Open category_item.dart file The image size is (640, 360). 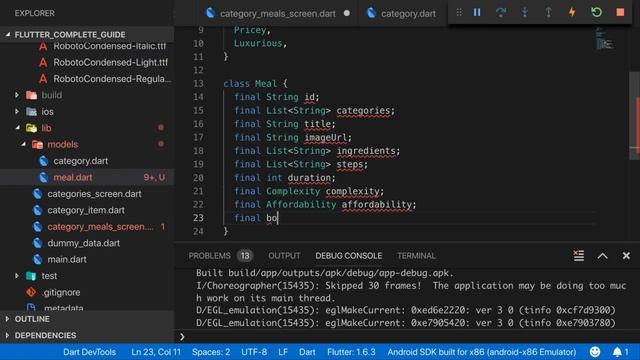pos(86,210)
